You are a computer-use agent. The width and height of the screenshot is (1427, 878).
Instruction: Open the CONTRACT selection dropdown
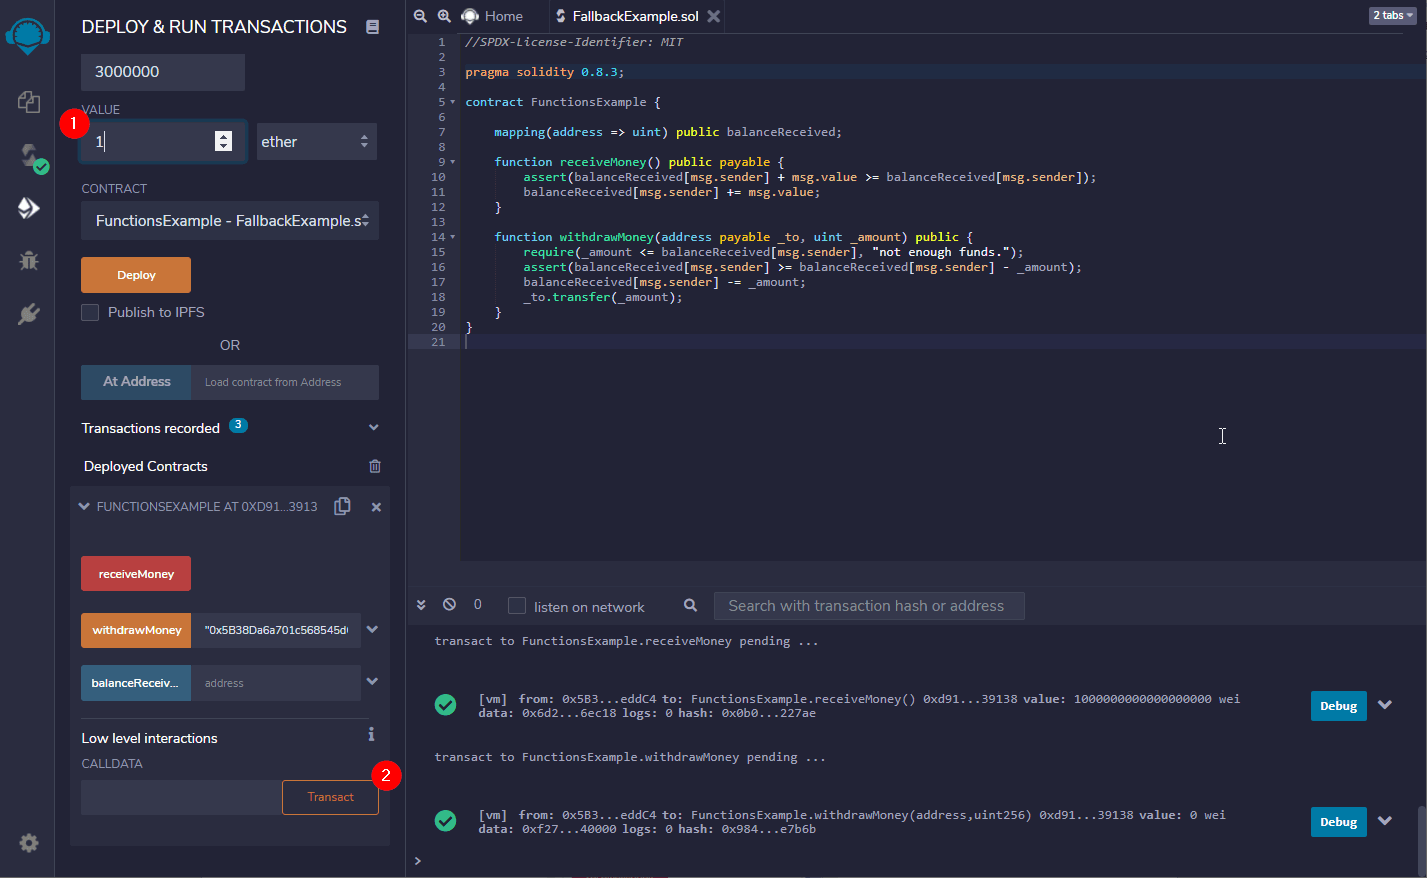coord(230,221)
